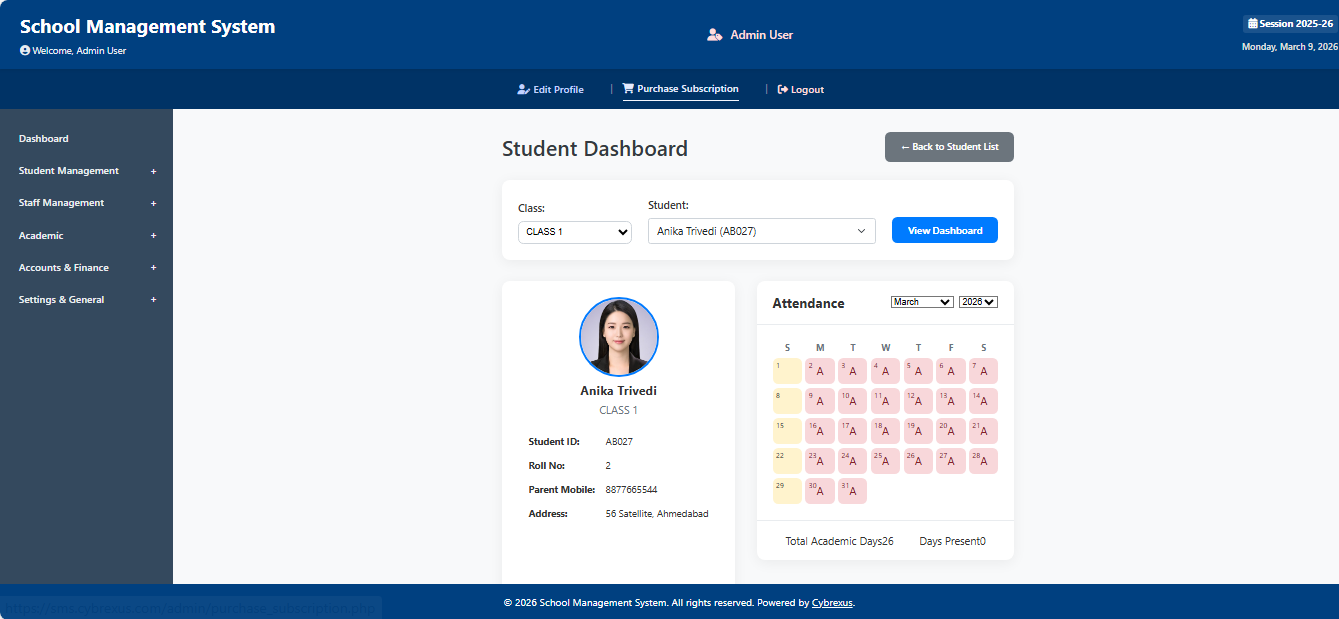The height and width of the screenshot is (619, 1339).
Task: Go back using Back to Student List
Action: tap(948, 147)
